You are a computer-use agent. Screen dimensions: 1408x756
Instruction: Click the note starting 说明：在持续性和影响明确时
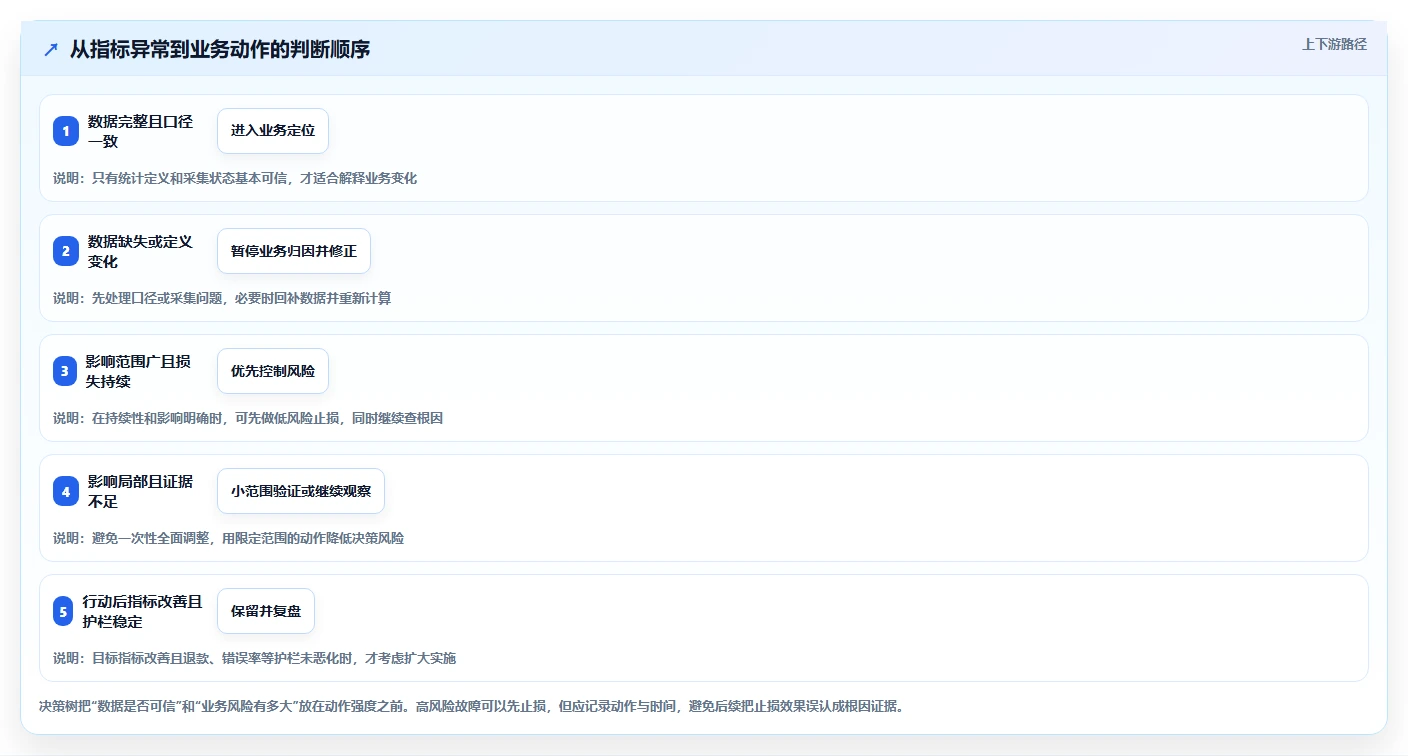[x=248, y=418]
